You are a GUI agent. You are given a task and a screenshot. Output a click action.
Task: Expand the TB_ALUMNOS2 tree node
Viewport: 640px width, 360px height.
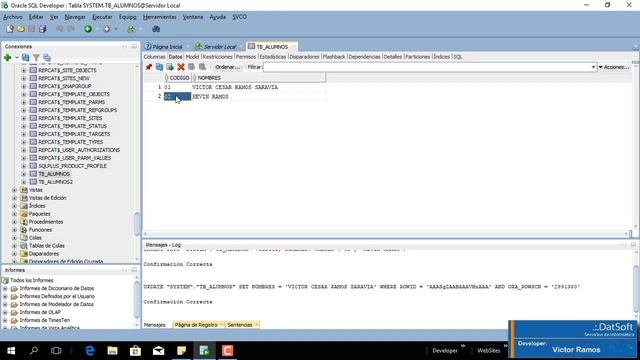[24, 182]
